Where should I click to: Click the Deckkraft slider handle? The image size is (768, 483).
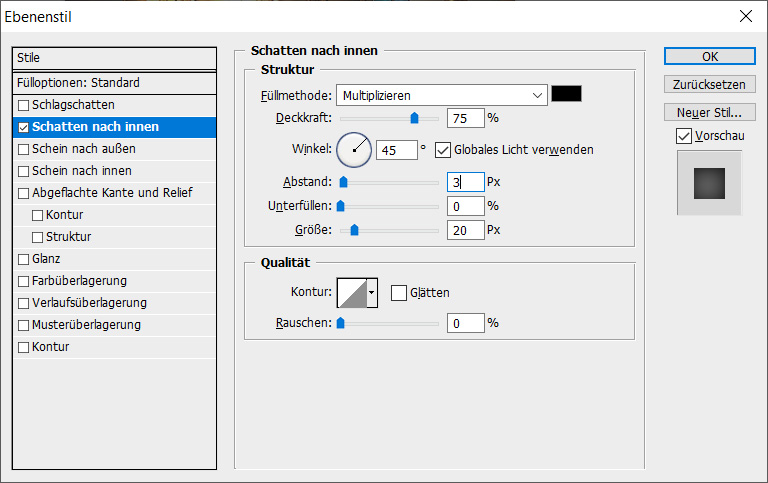(x=414, y=118)
